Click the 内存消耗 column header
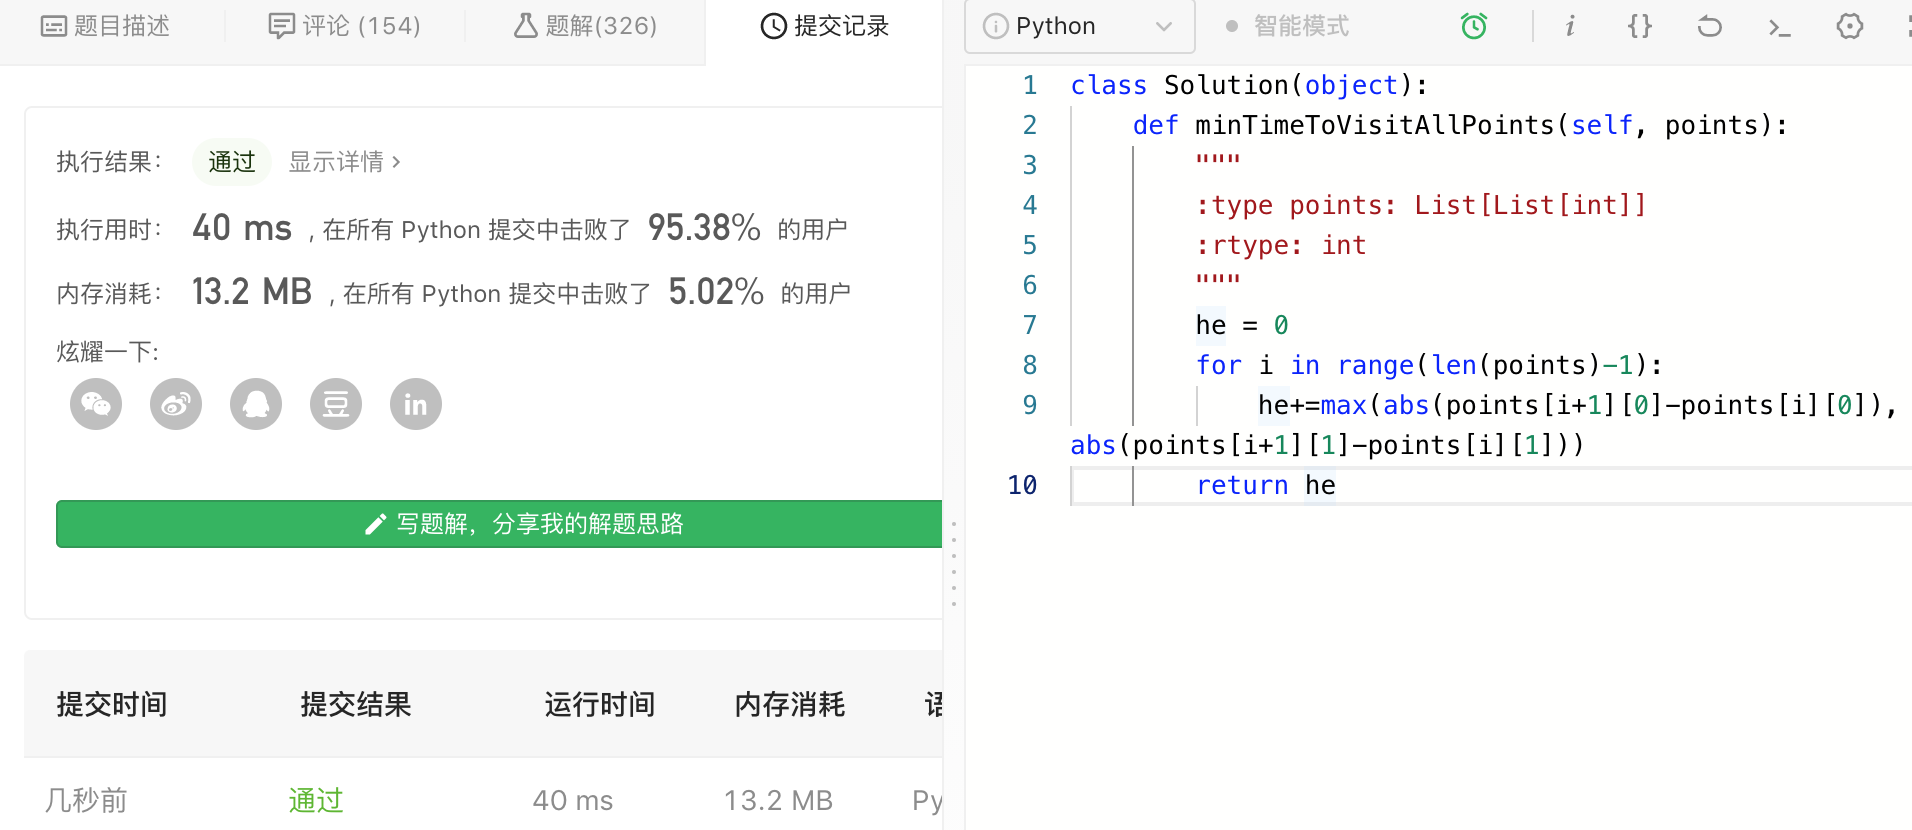Viewport: 1912px width, 830px height. (790, 705)
